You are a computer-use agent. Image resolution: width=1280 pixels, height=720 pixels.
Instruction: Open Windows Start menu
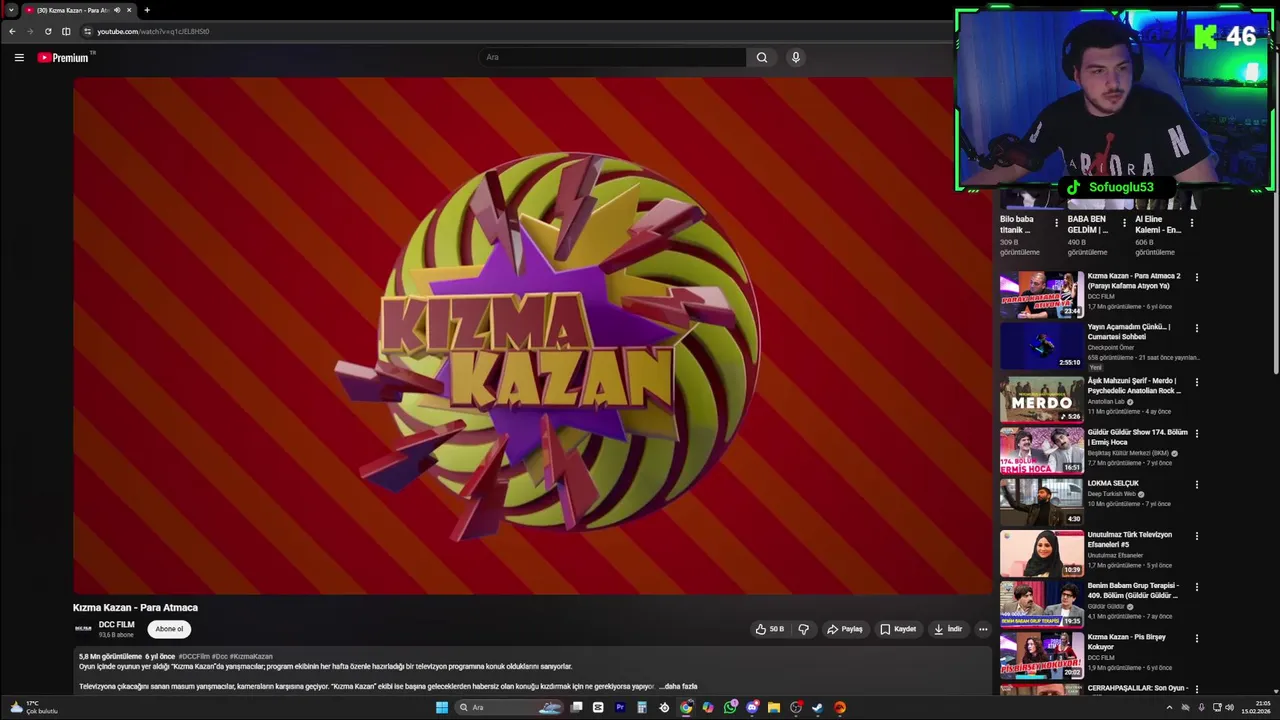(442, 707)
